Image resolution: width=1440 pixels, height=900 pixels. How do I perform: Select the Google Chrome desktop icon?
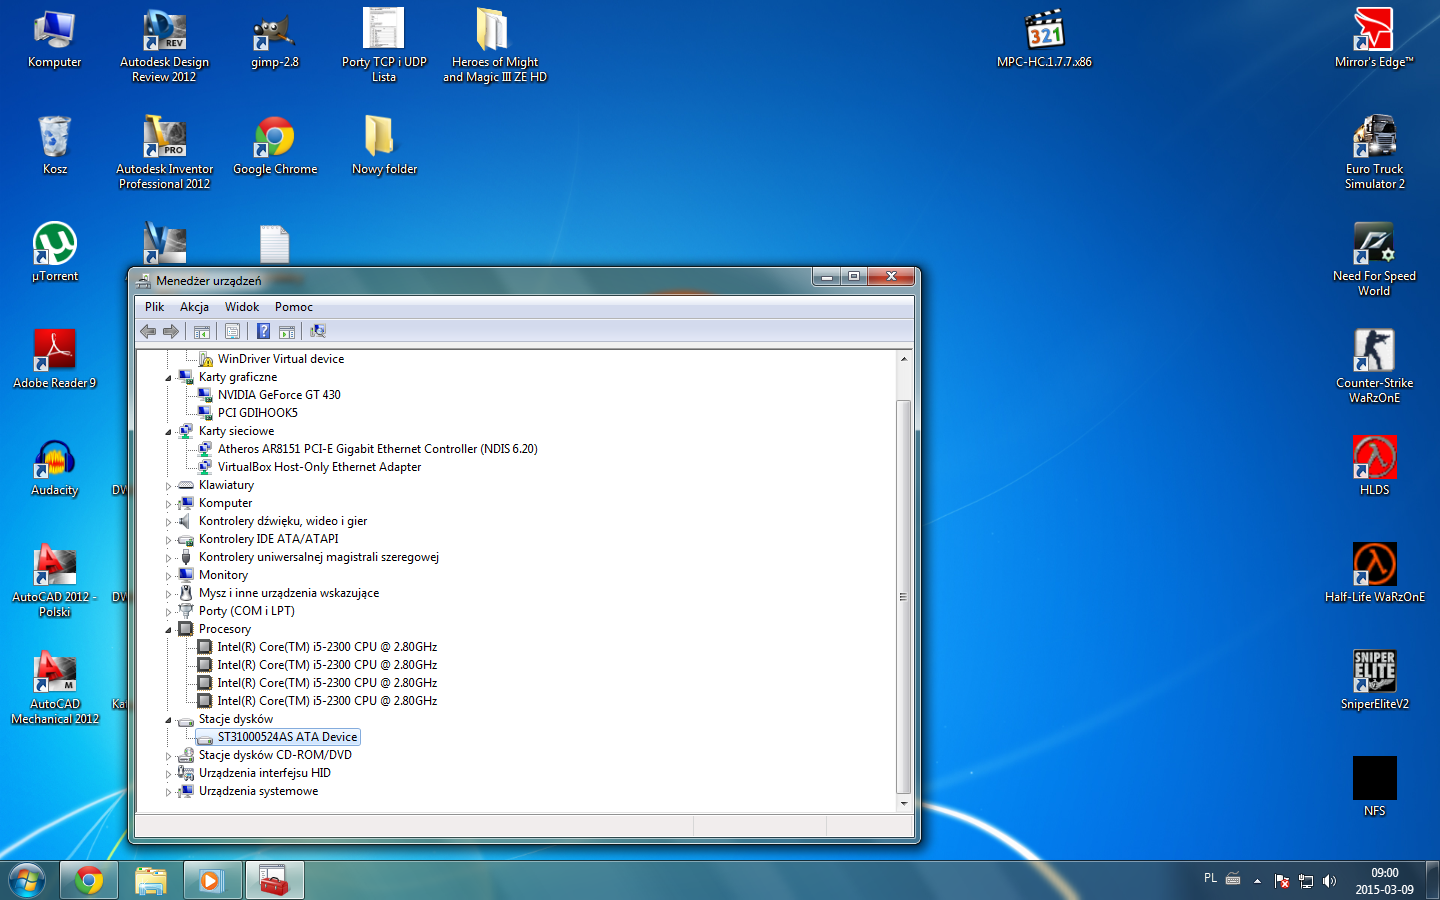click(x=275, y=146)
